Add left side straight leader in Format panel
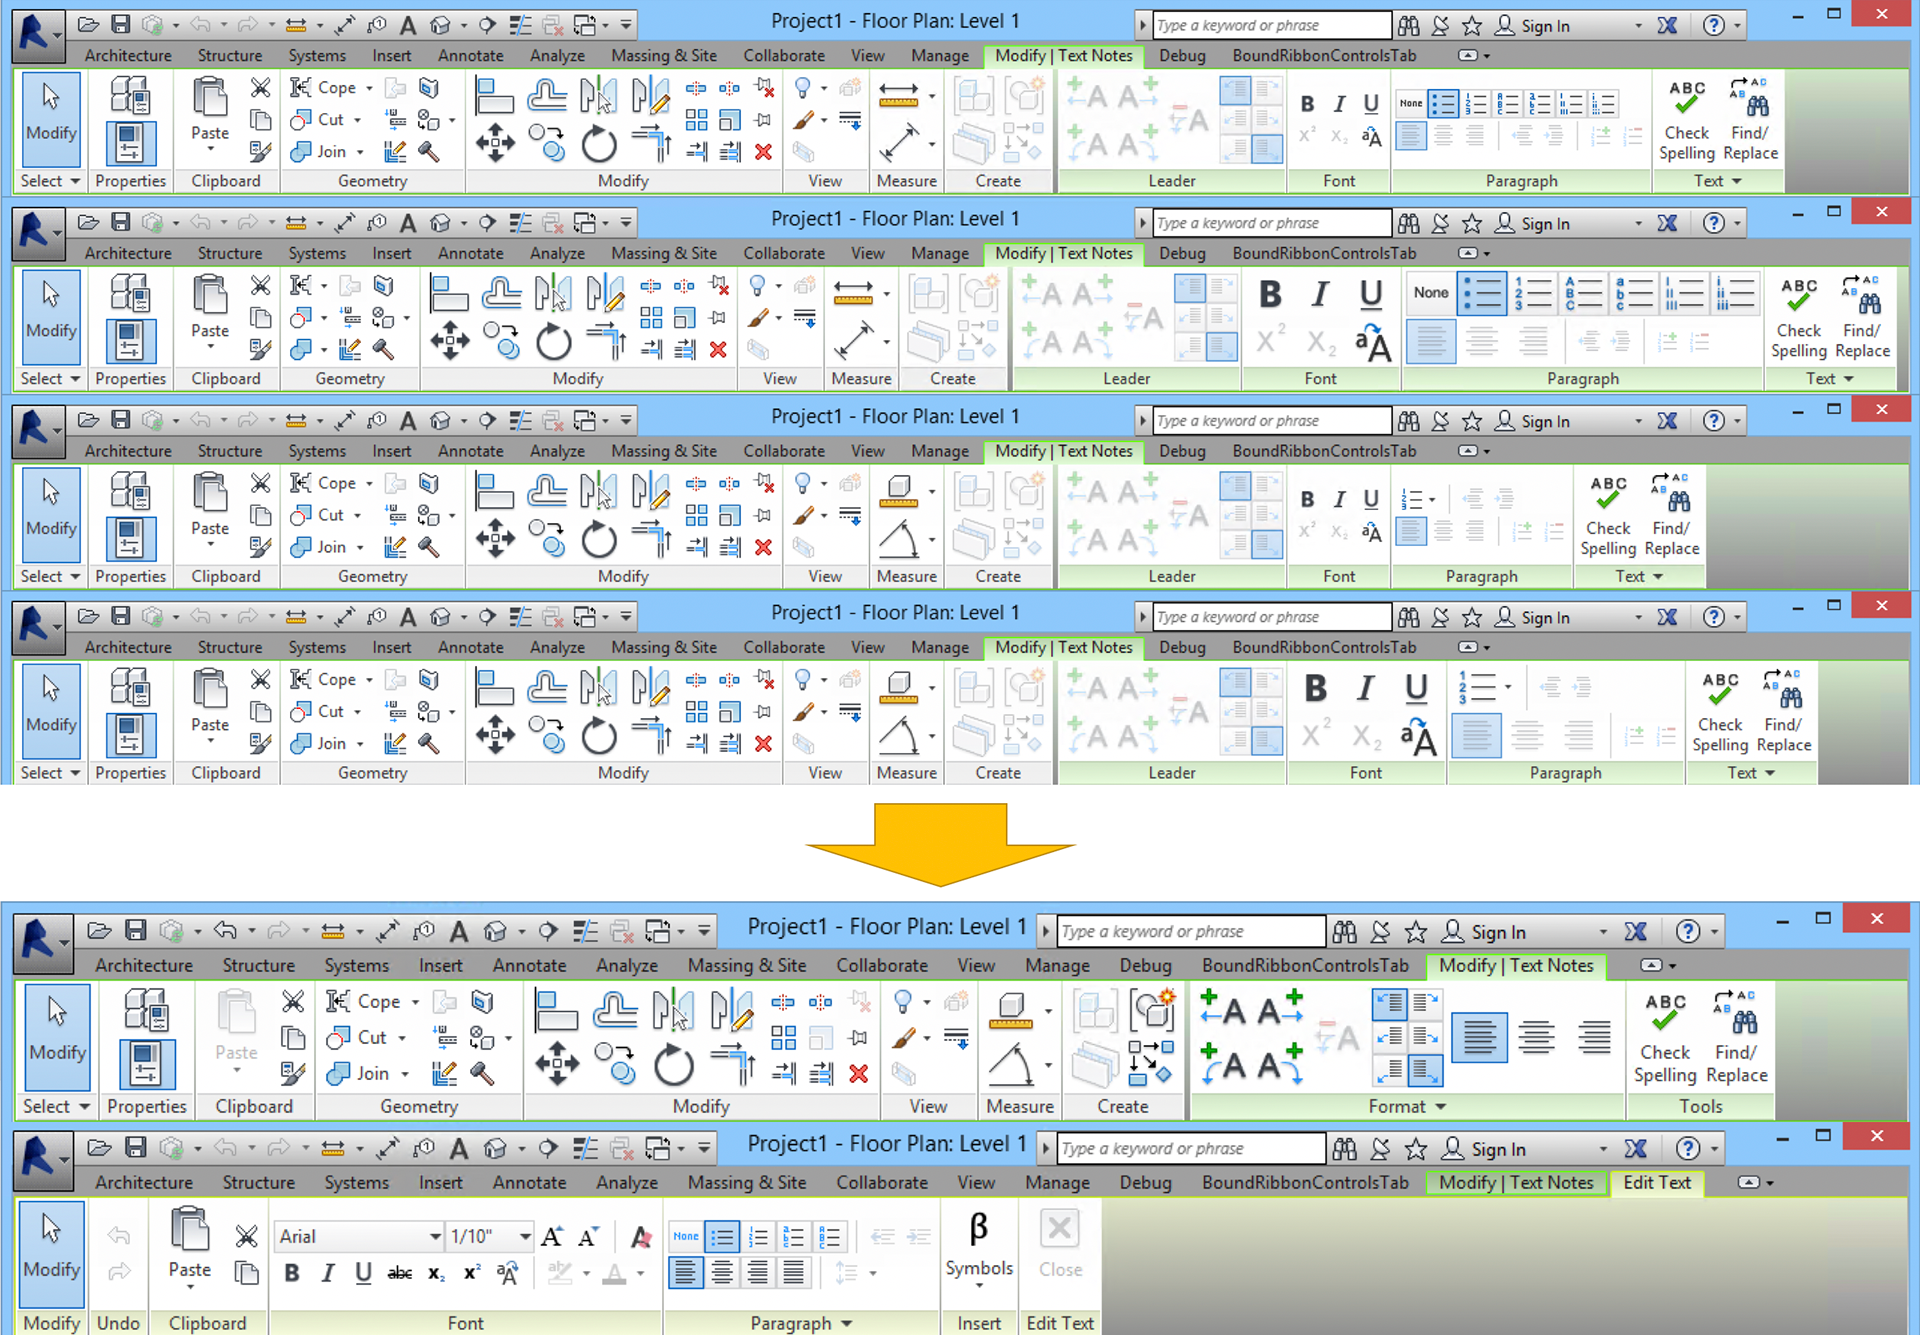 pyautogui.click(x=1222, y=1009)
